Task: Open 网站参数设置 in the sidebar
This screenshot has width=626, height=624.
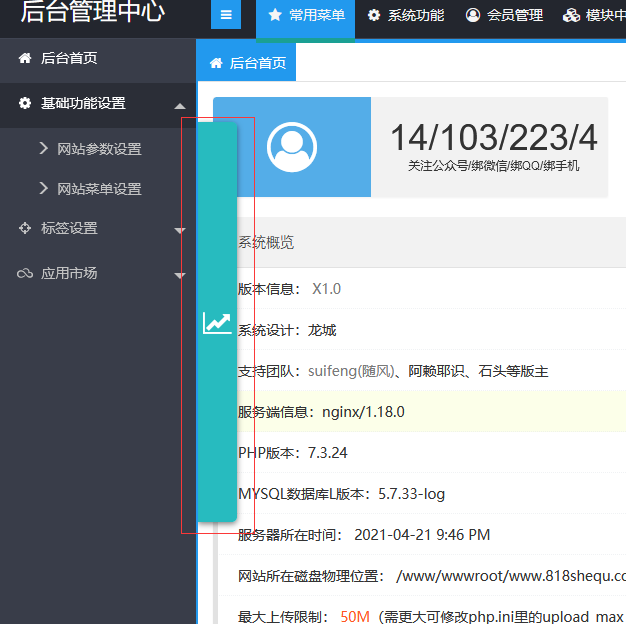Action: (99, 149)
